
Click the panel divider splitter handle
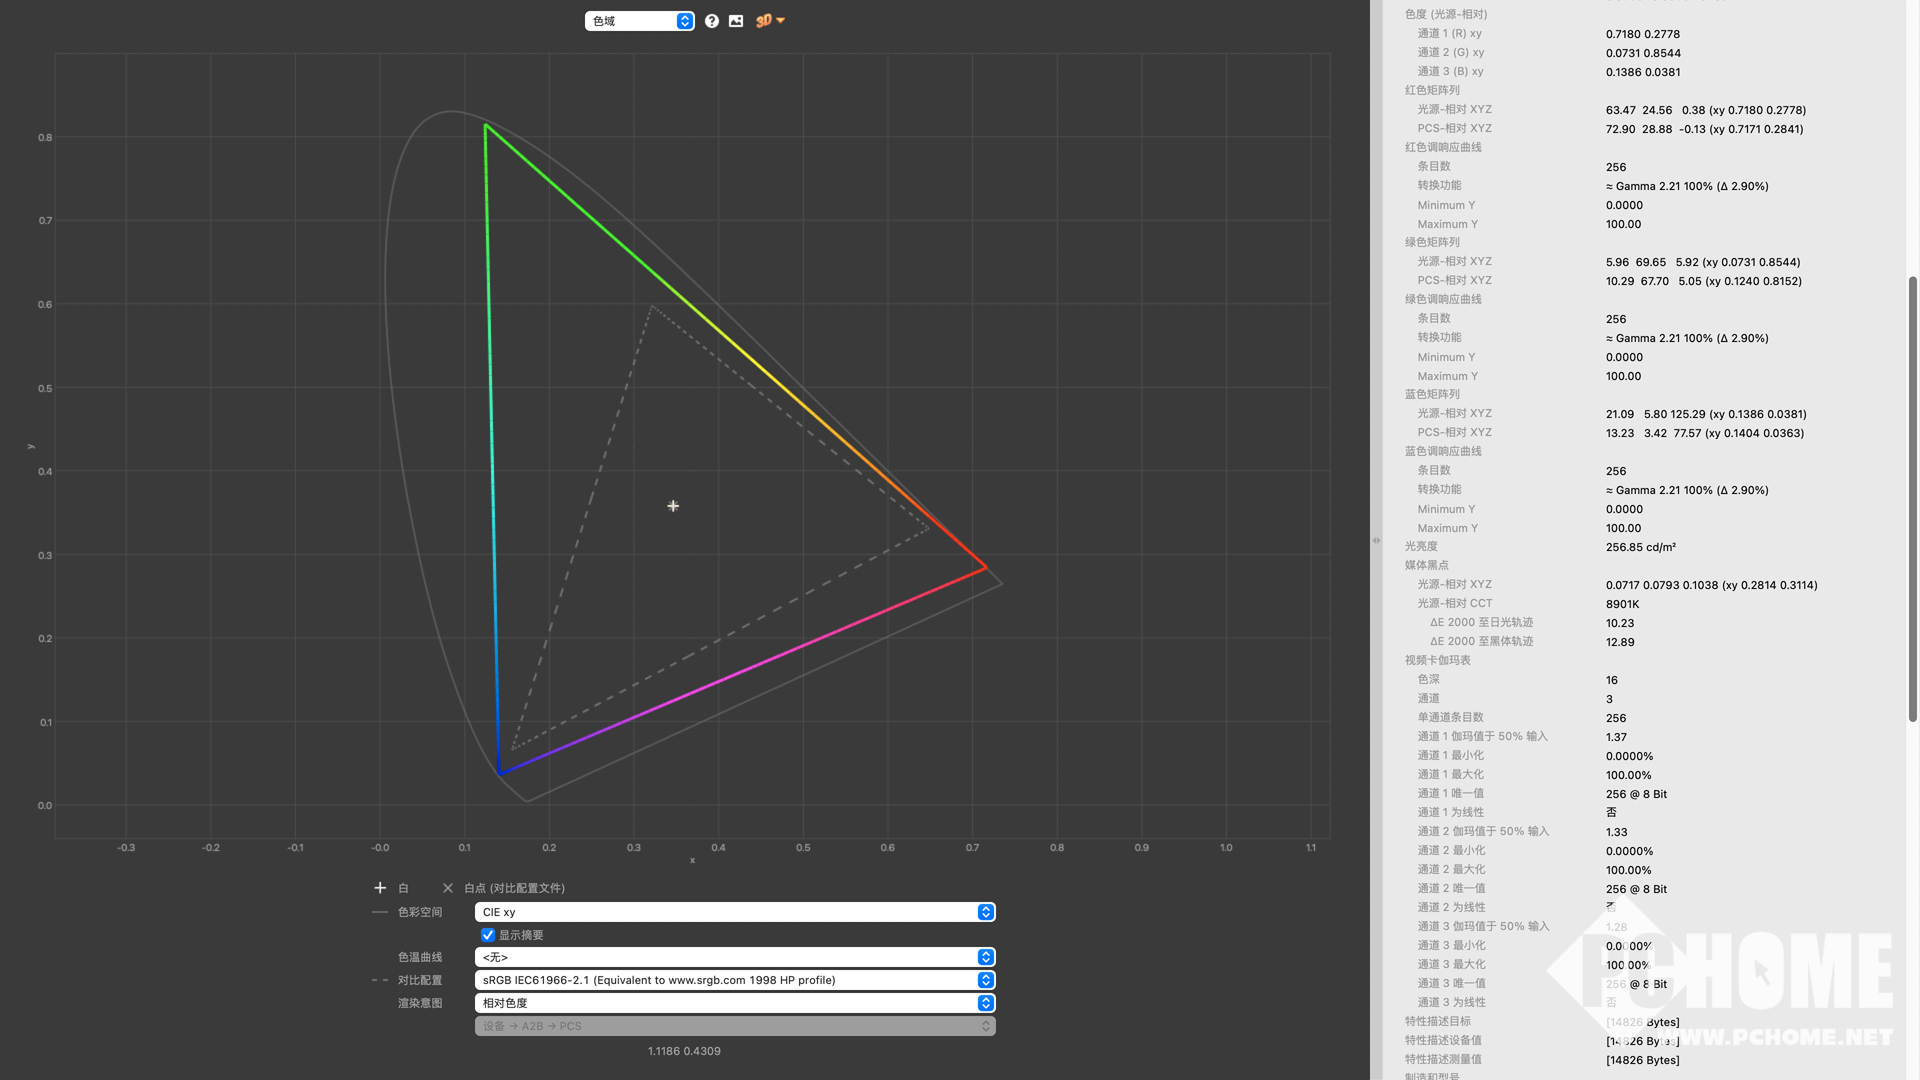tap(1376, 540)
